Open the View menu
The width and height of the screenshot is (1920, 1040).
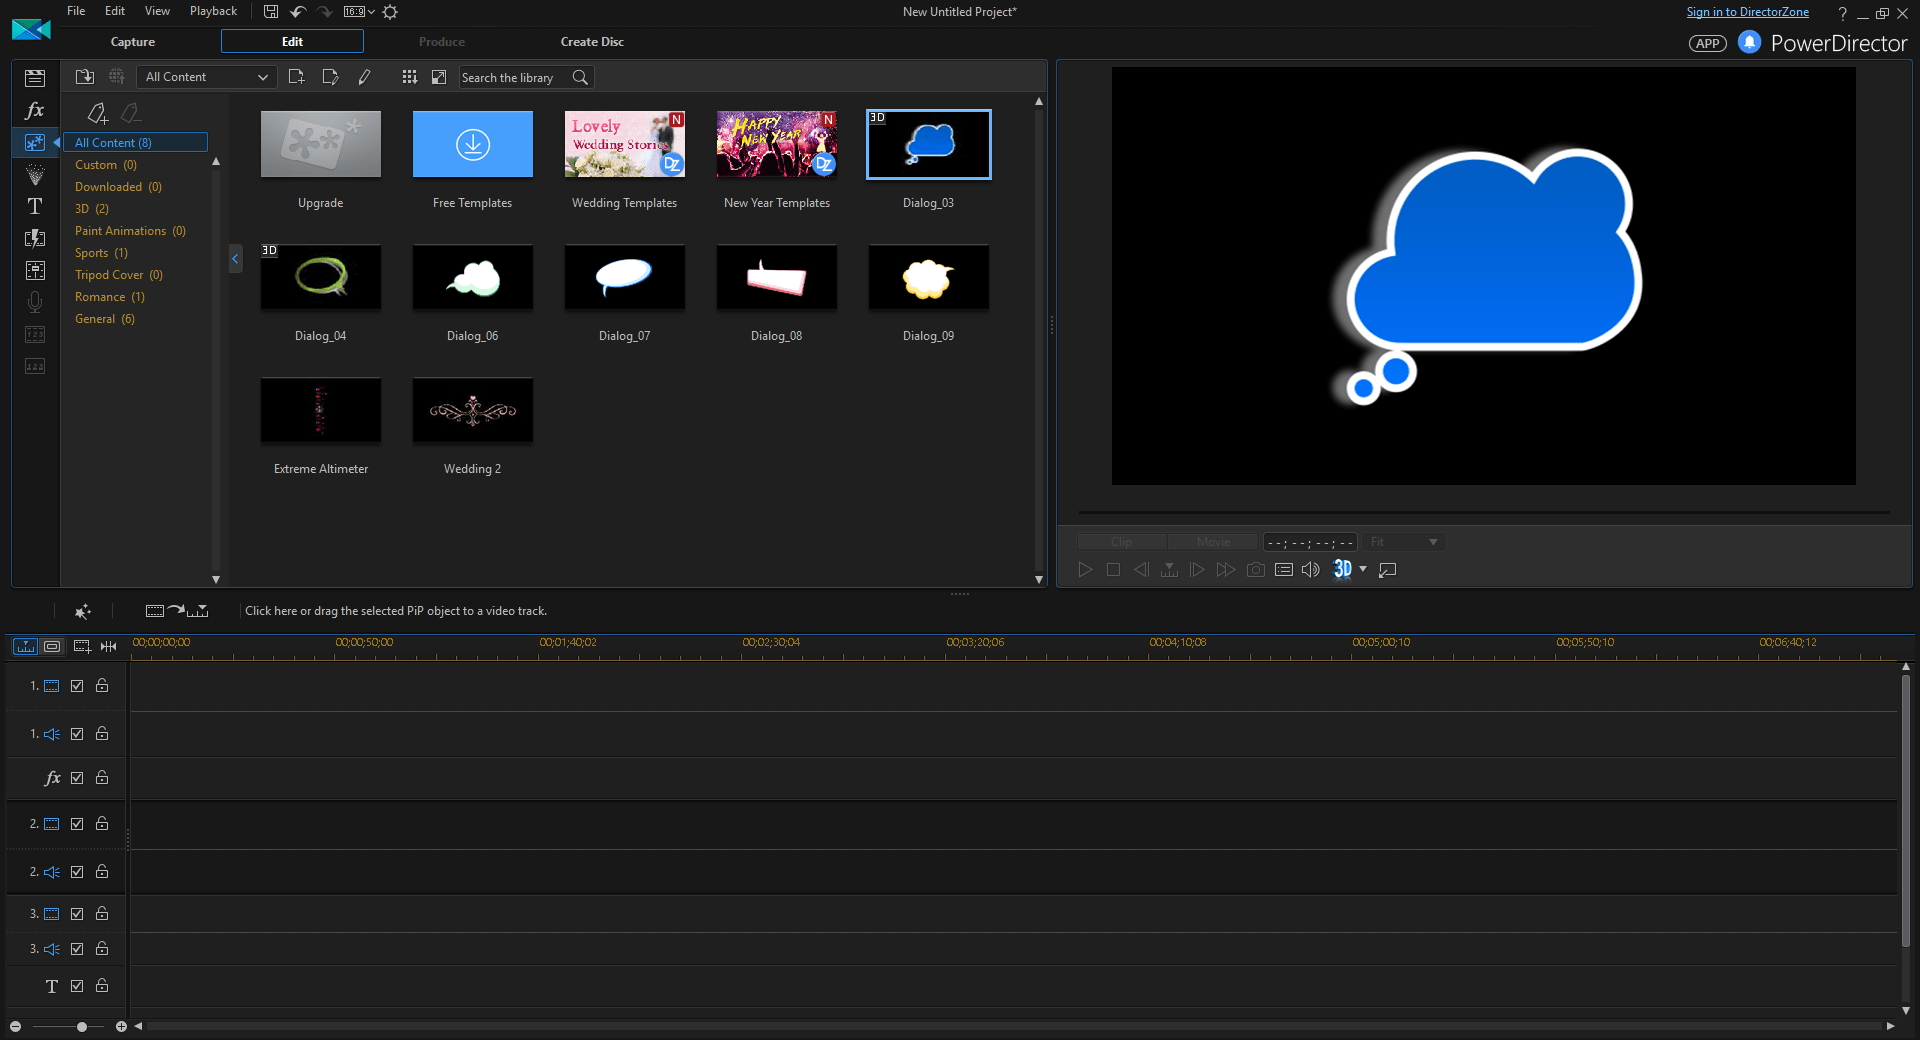157,11
